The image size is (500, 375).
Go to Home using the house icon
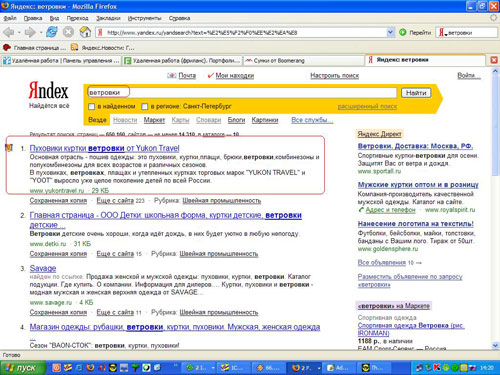click(x=85, y=32)
